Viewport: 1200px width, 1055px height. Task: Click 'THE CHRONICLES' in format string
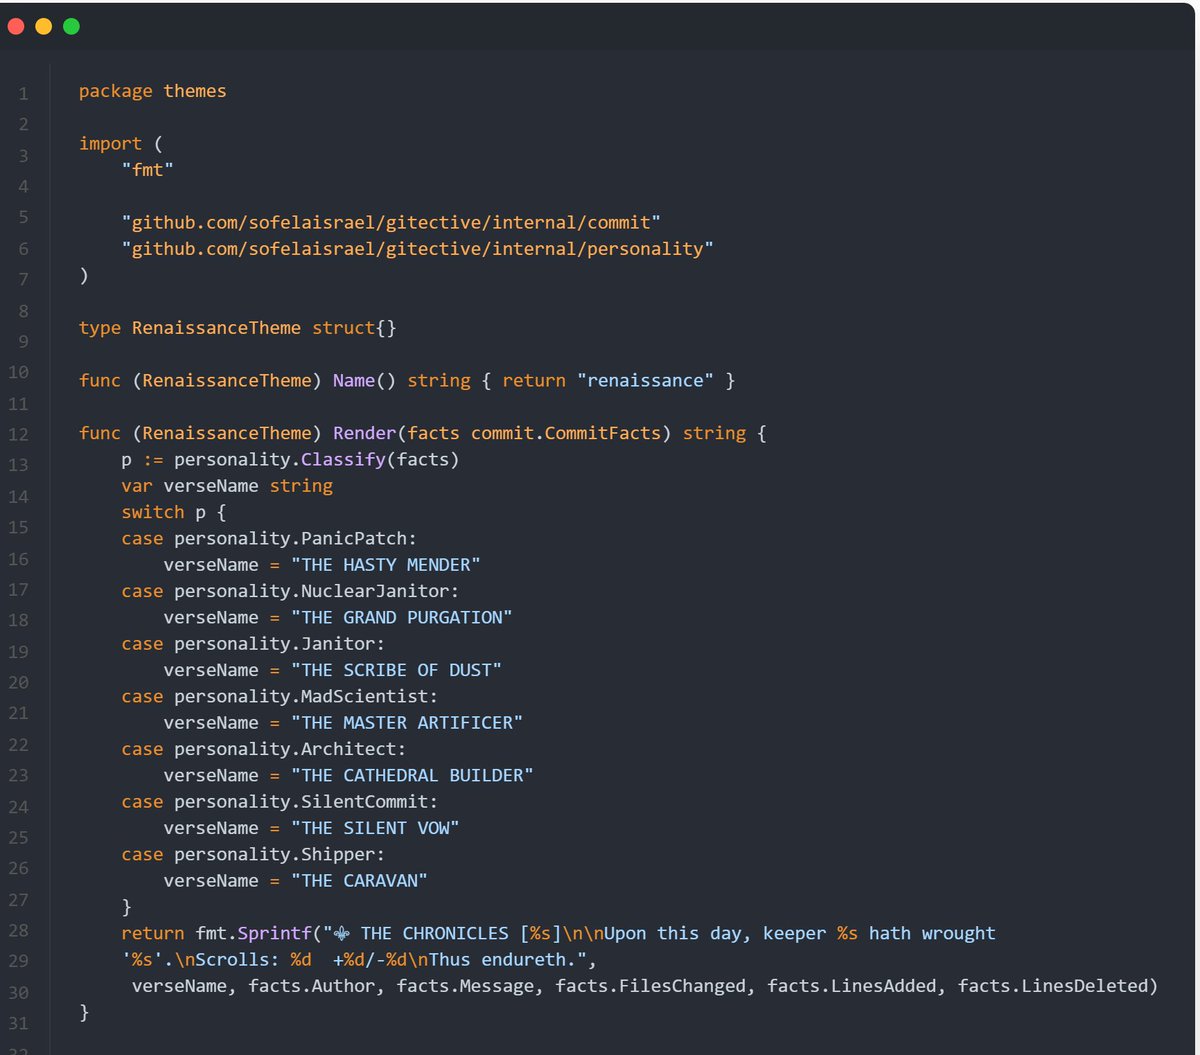[434, 933]
